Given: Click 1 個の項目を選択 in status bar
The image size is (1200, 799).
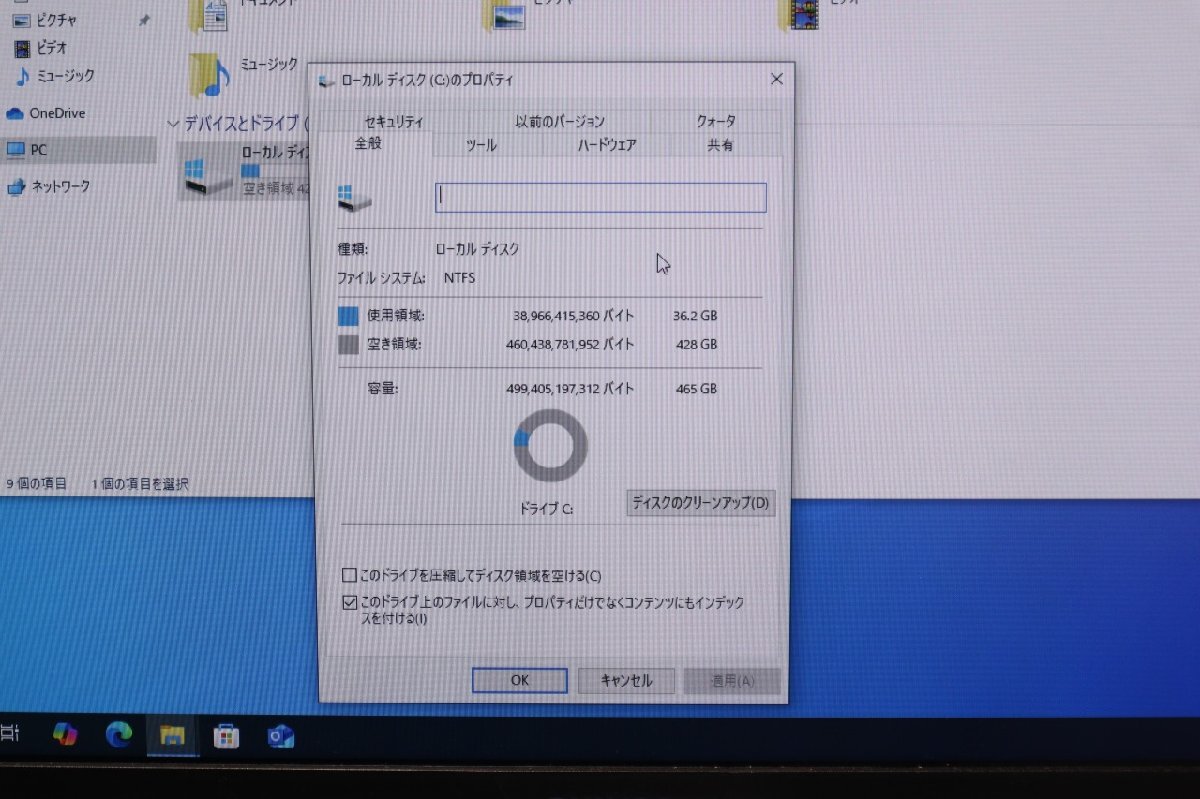Looking at the screenshot, I should tap(140, 484).
